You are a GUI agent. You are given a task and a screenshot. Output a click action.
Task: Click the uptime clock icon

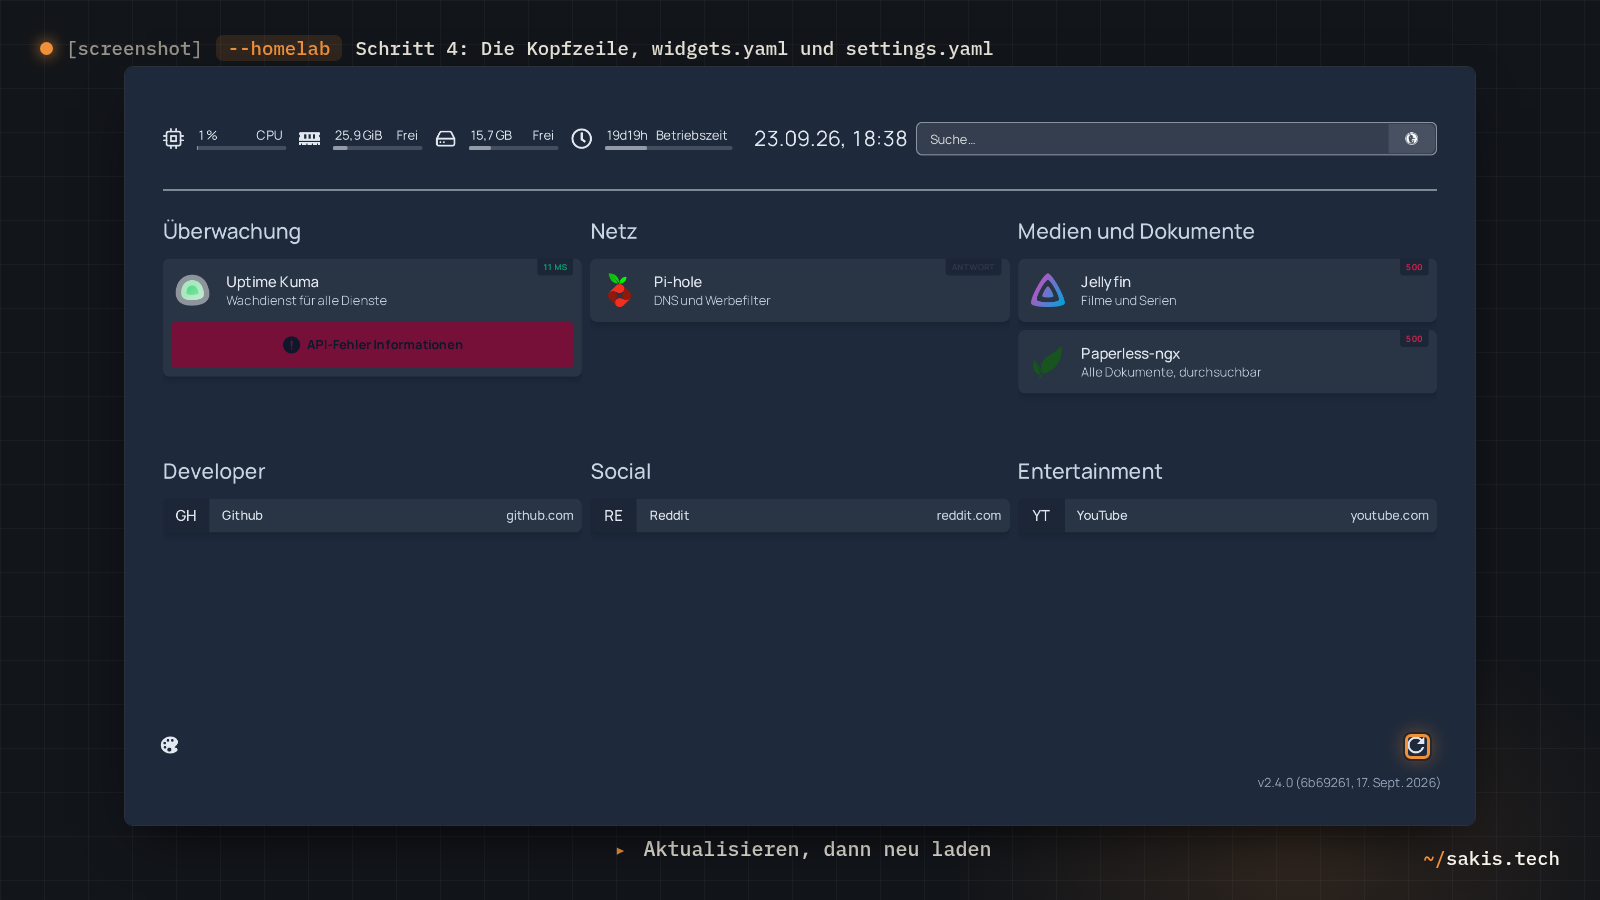tap(582, 139)
